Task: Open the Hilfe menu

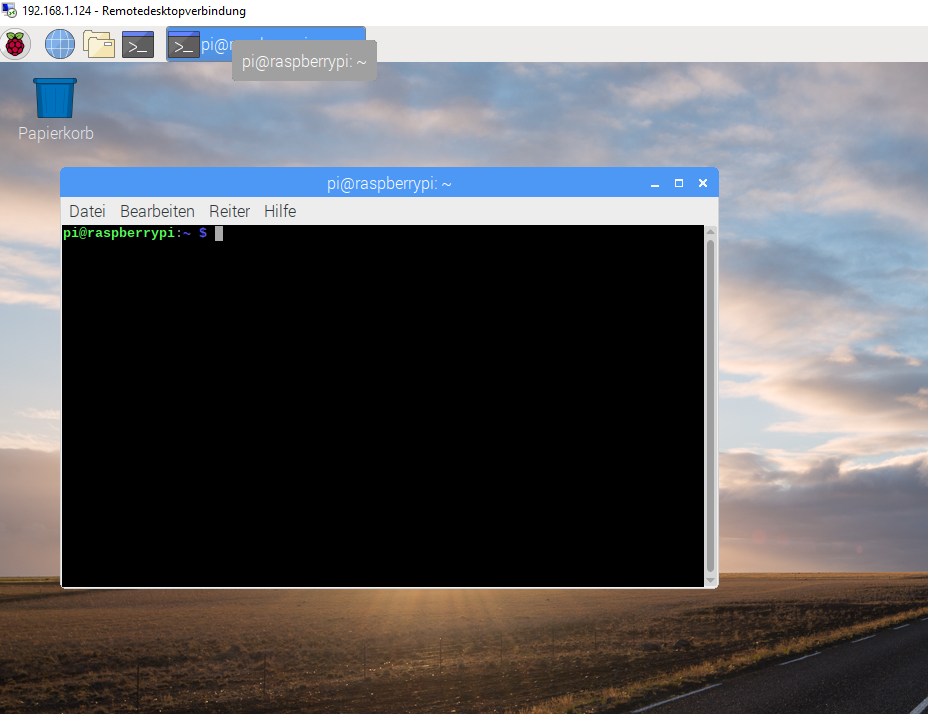Action: [280, 211]
